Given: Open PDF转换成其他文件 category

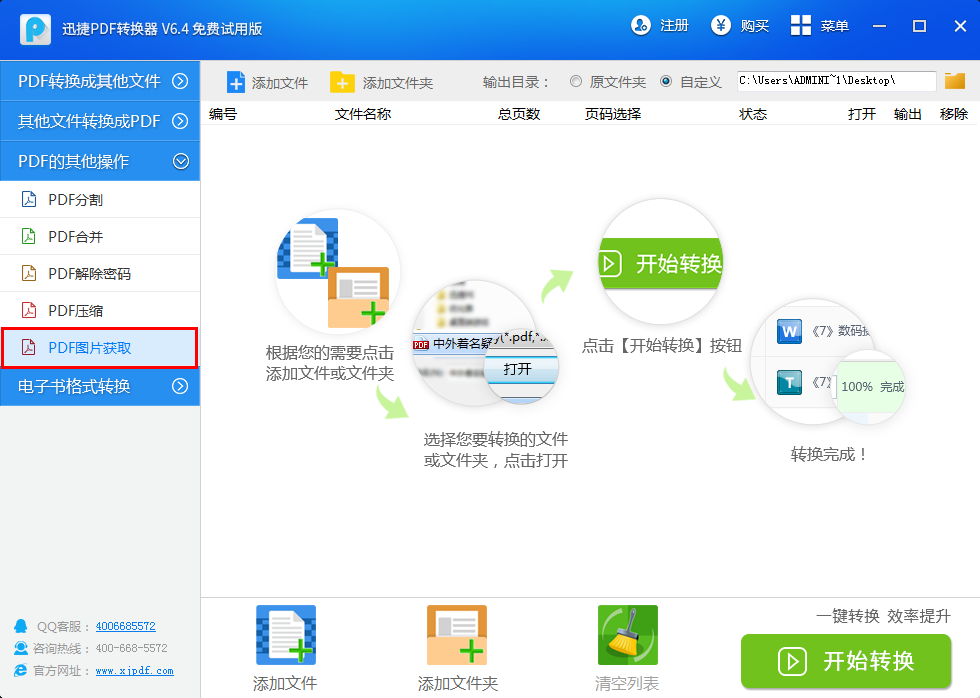Looking at the screenshot, I should (x=100, y=81).
